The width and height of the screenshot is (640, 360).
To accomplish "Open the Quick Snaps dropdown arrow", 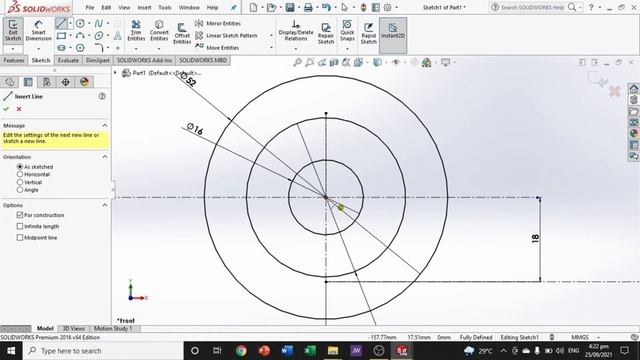I will [x=347, y=49].
